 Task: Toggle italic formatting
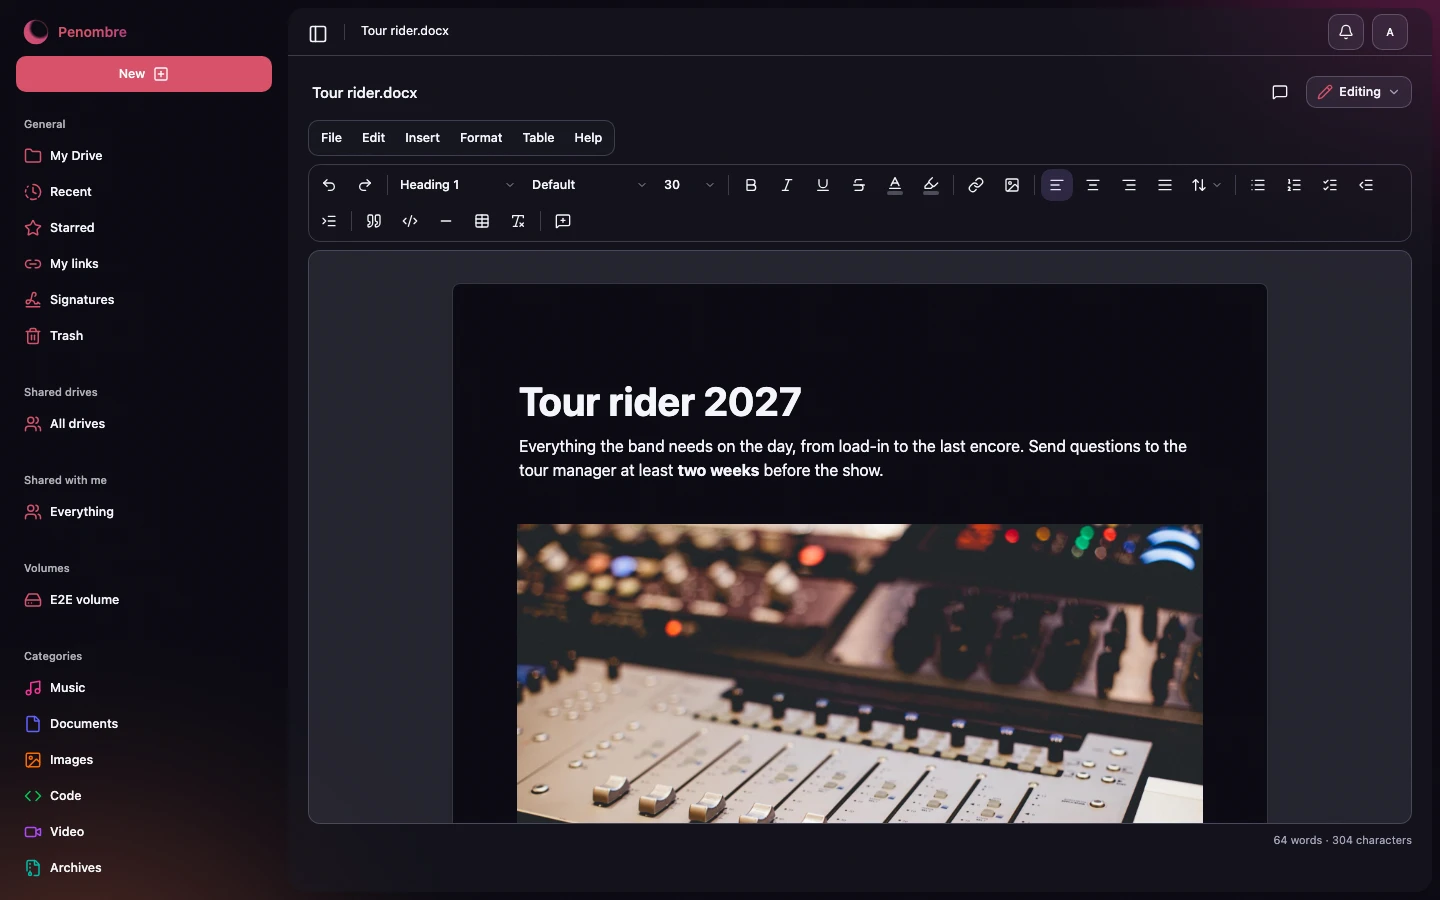point(787,185)
